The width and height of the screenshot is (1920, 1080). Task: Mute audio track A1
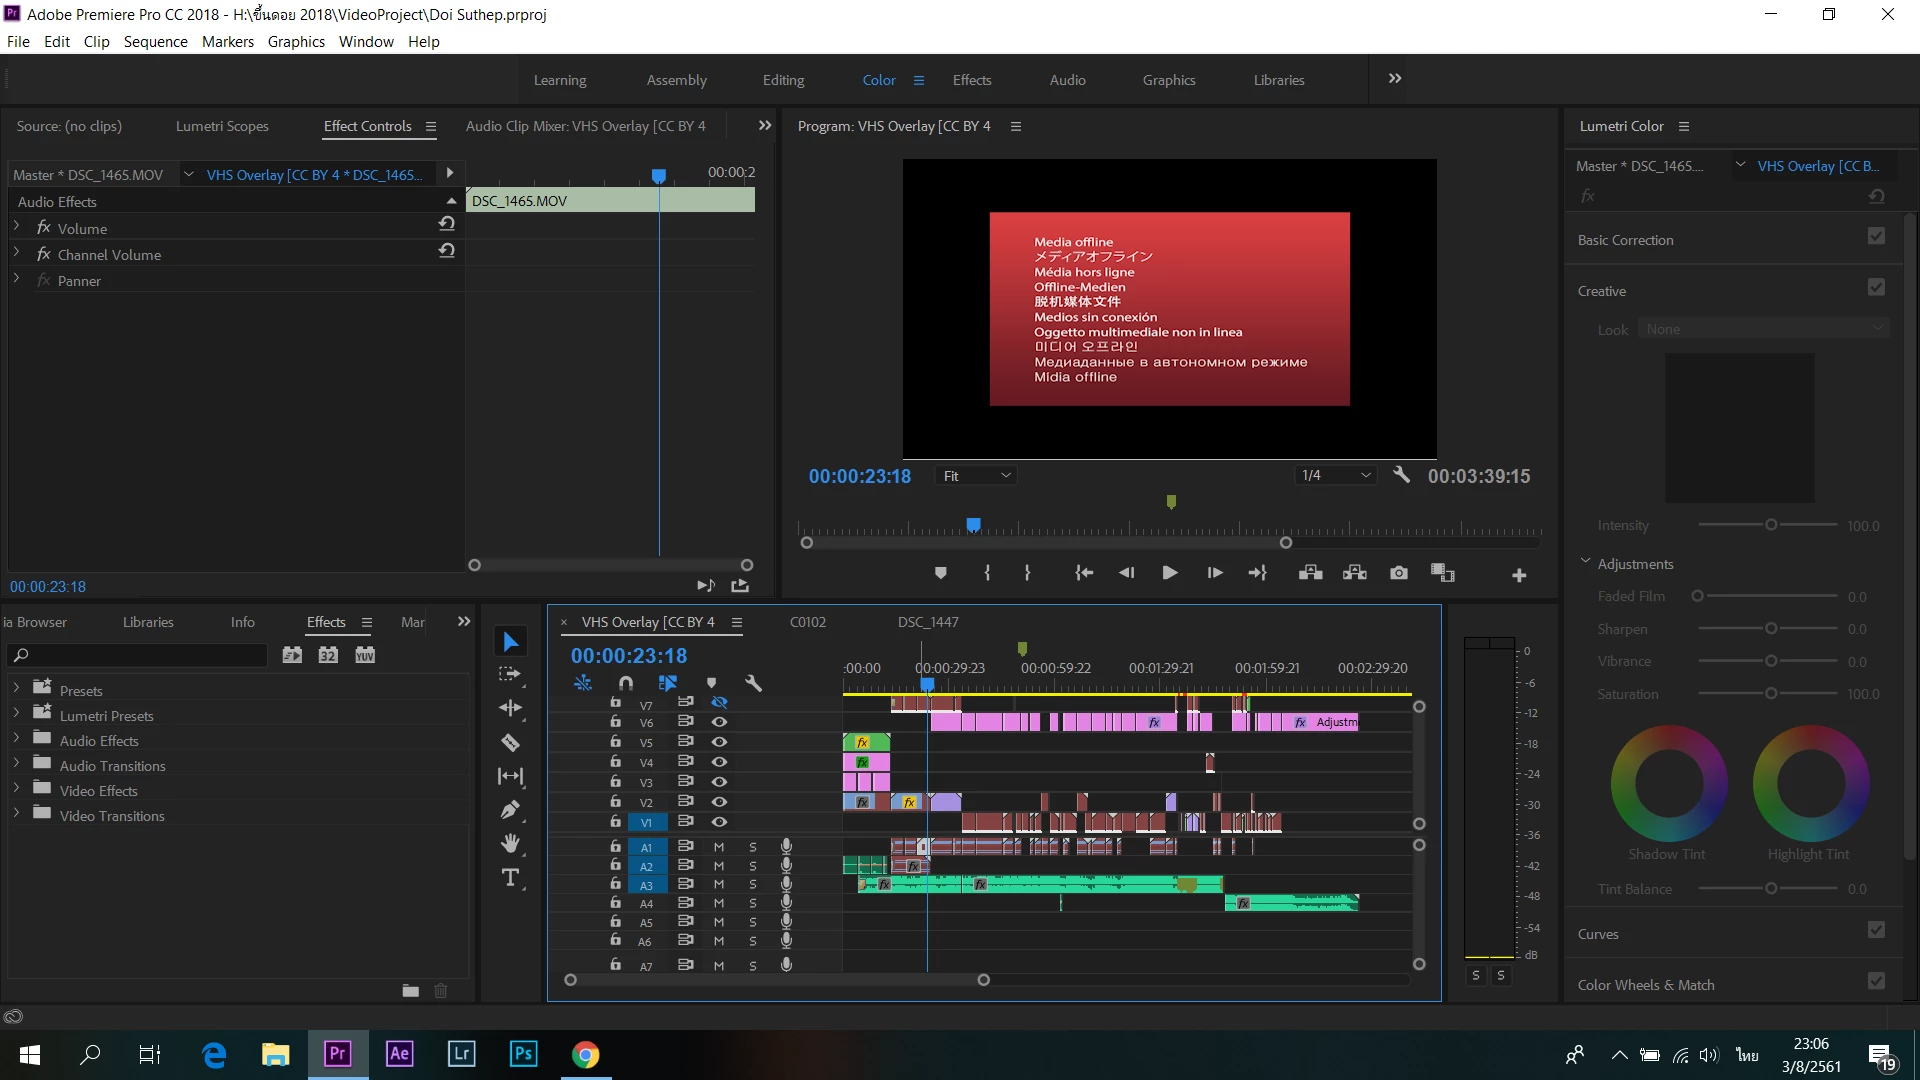718,847
